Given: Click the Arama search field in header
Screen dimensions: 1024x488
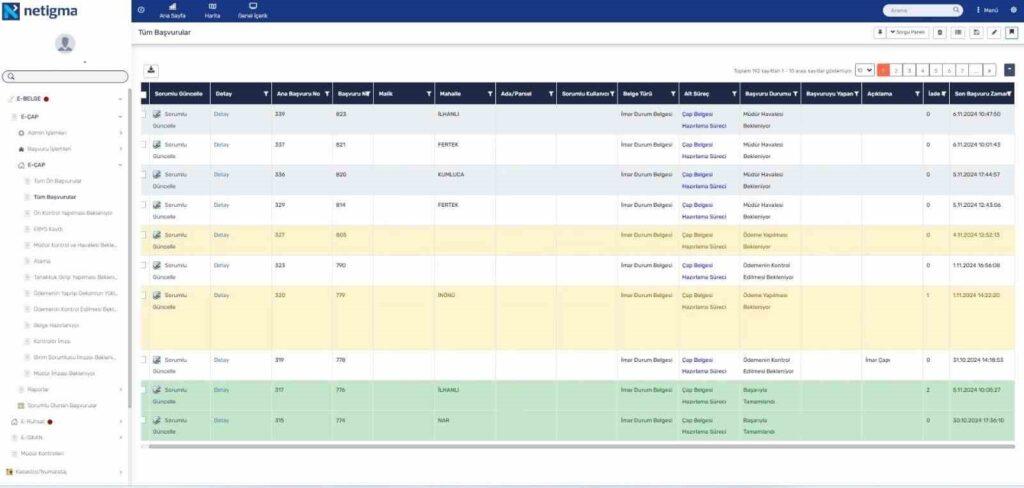Looking at the screenshot, I should click(x=915, y=10).
